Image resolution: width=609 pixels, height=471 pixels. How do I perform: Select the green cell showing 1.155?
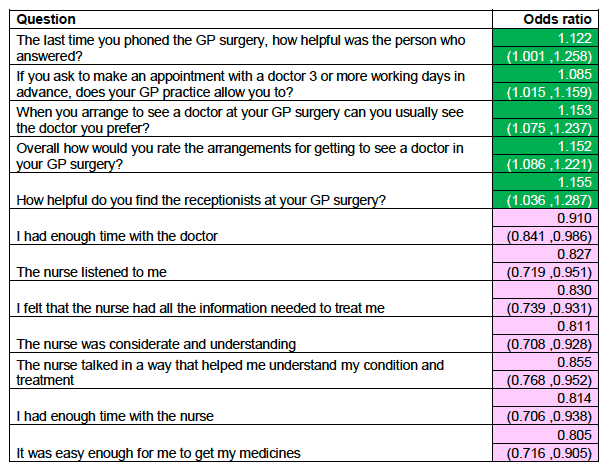[545, 182]
